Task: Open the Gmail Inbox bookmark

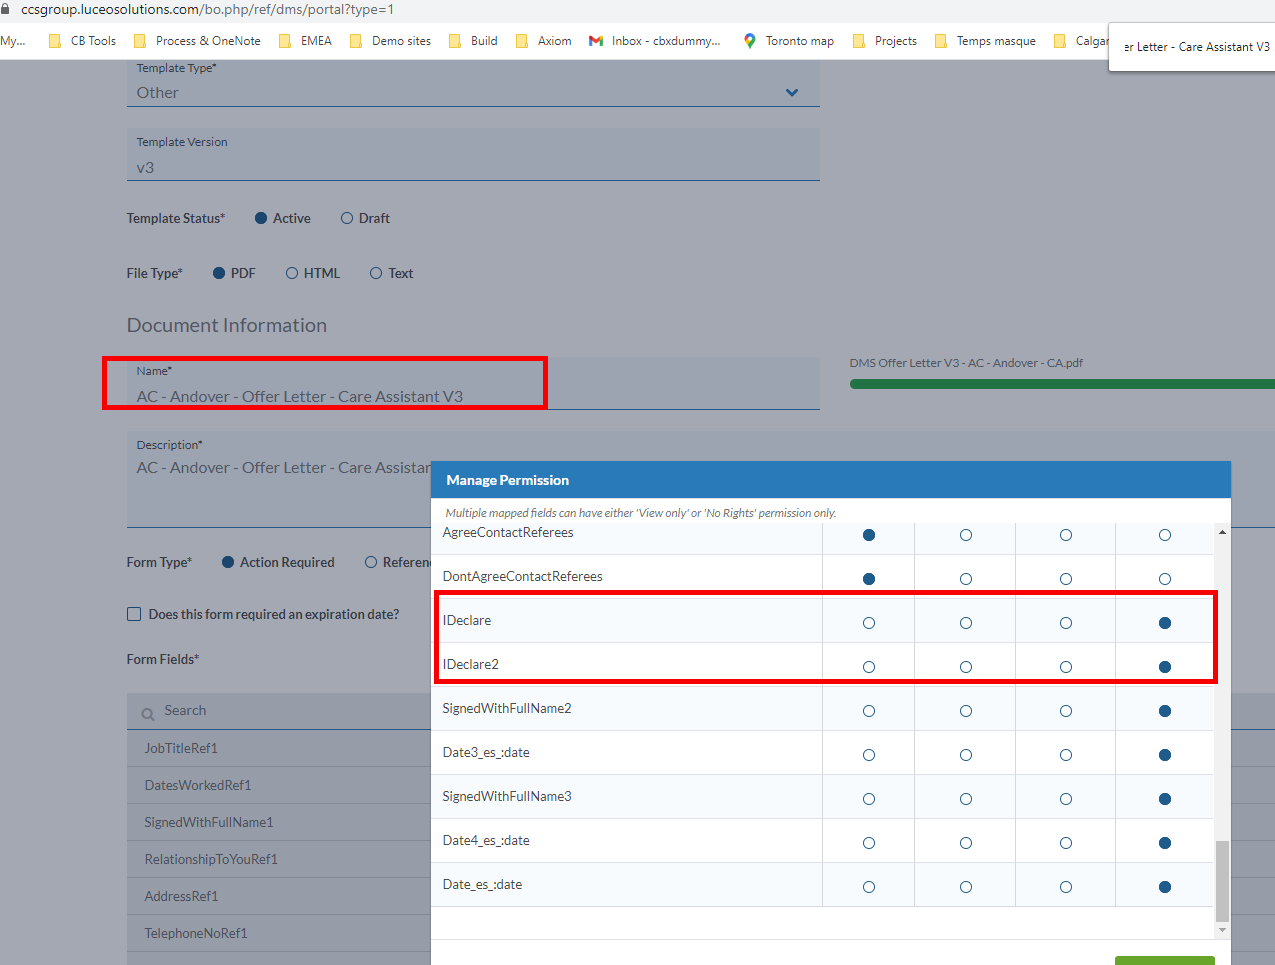Action: [655, 41]
